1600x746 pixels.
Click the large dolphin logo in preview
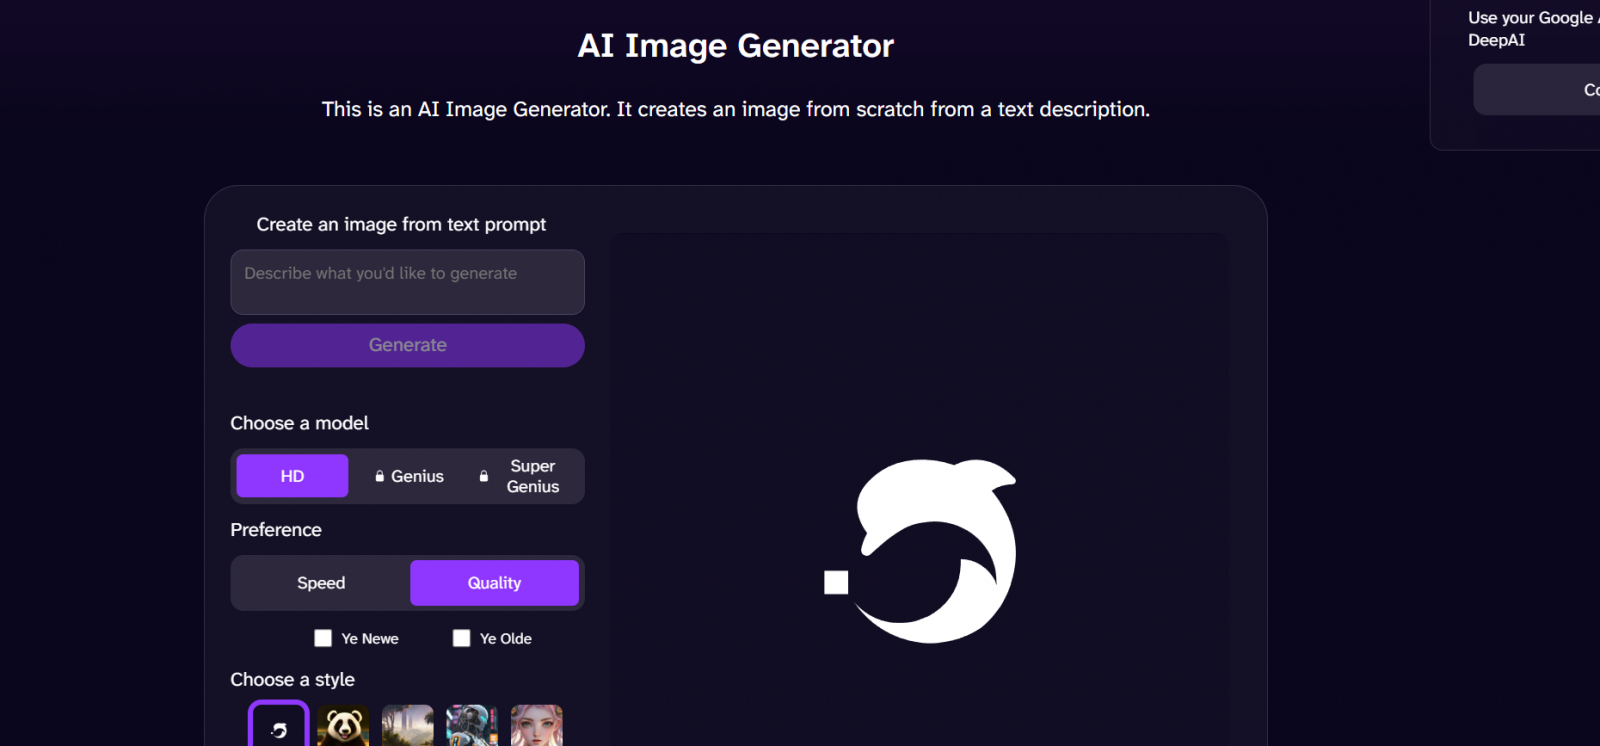pyautogui.click(x=936, y=551)
